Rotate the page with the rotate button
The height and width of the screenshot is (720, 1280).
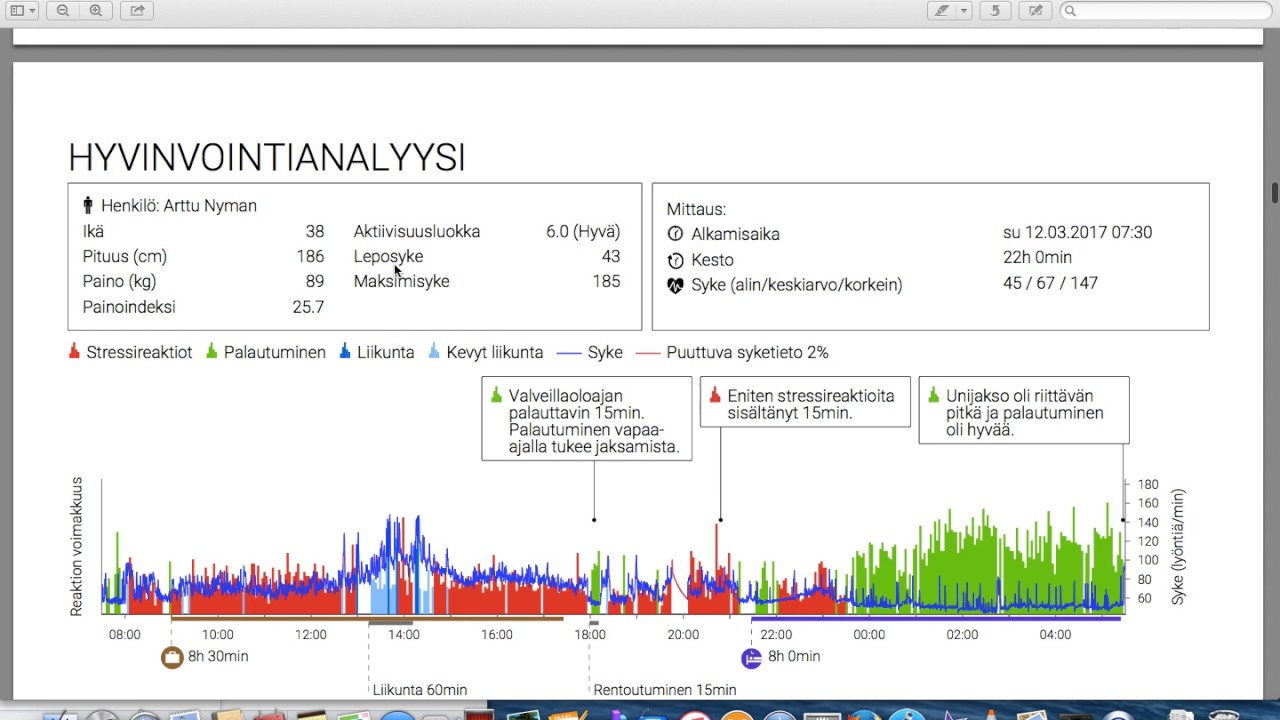point(995,11)
